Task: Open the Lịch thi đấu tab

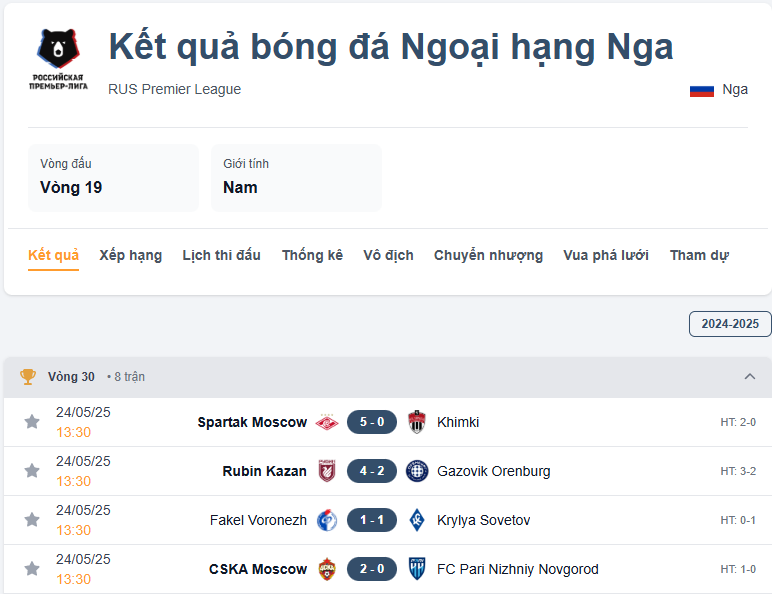Action: [221, 255]
